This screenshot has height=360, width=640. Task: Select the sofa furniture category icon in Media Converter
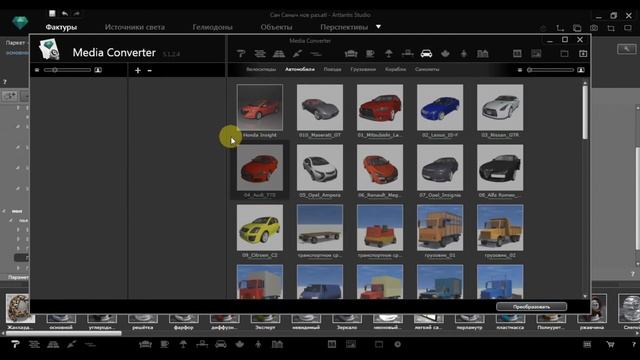pyautogui.click(x=351, y=53)
